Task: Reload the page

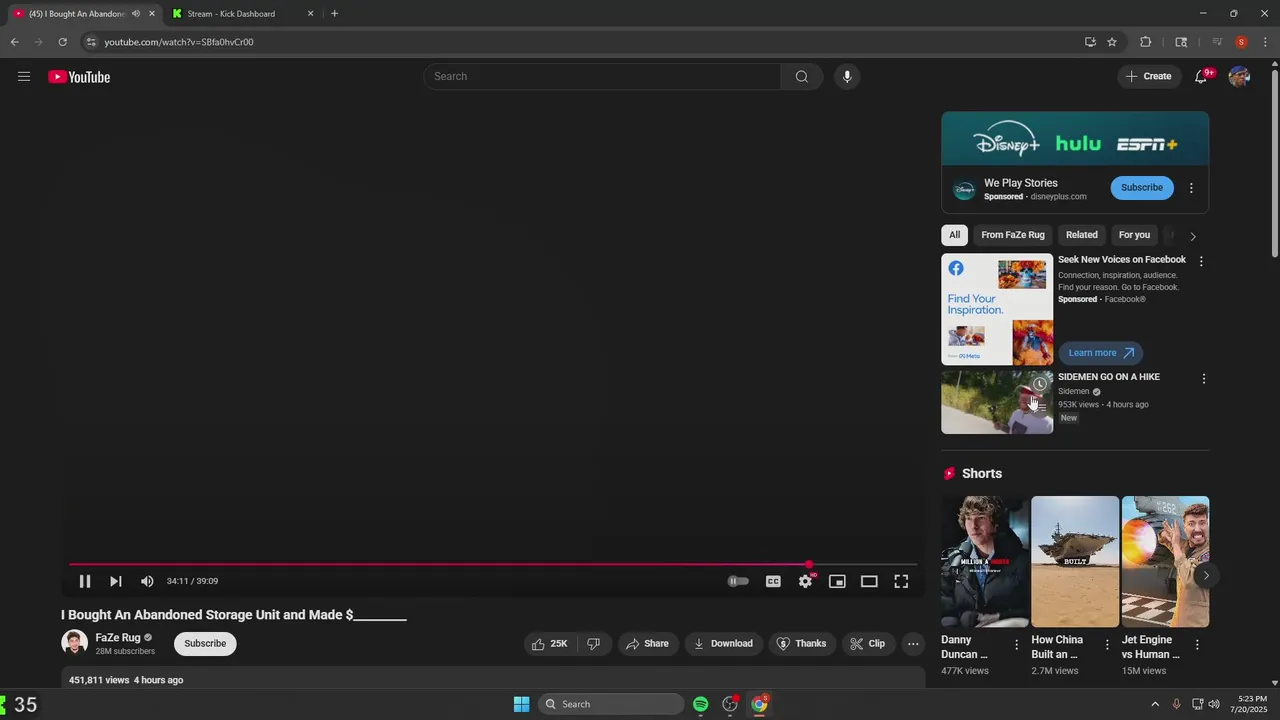Action: tap(62, 42)
